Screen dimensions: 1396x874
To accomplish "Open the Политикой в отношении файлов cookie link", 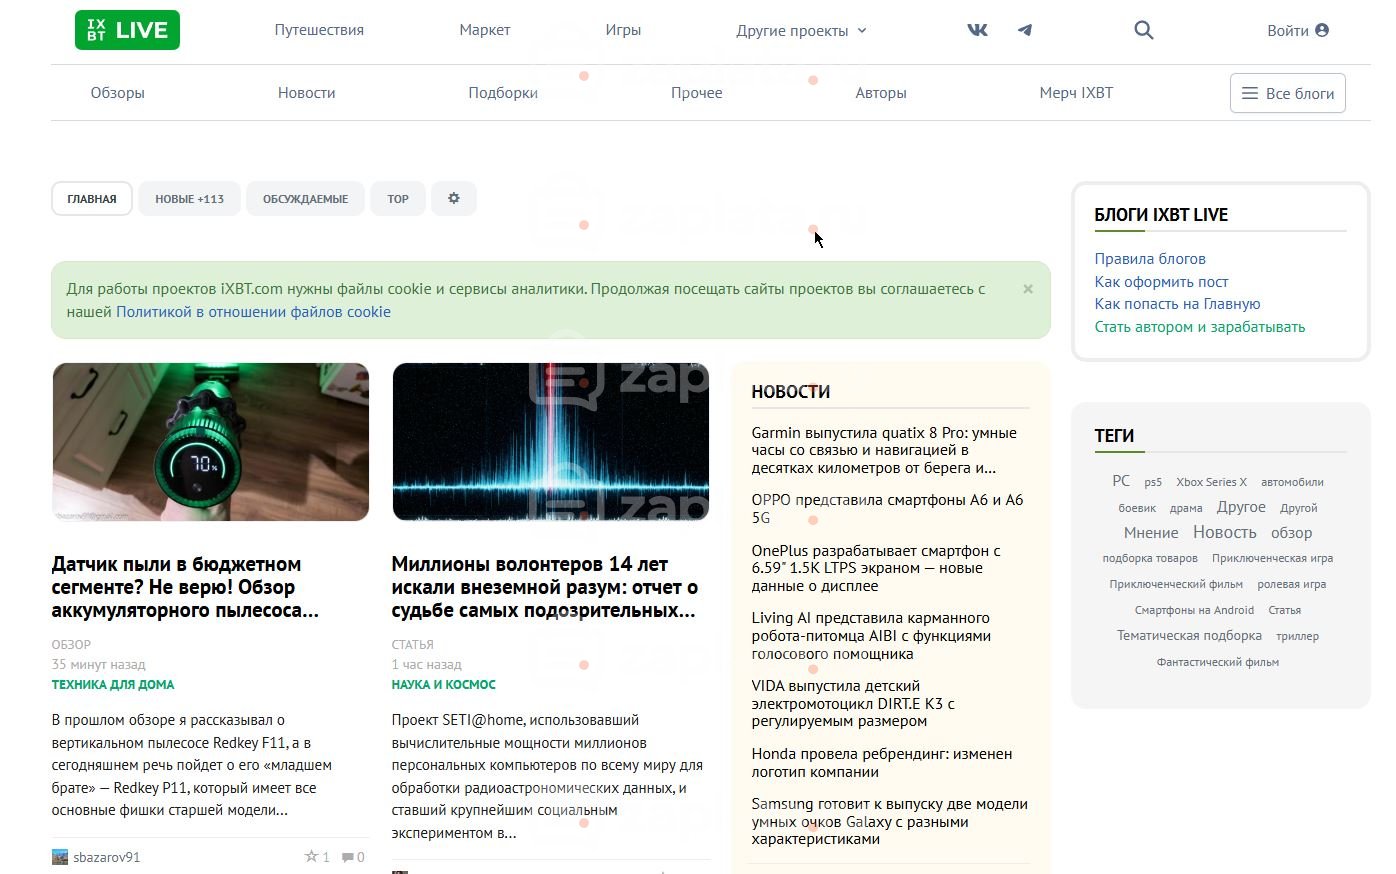I will [x=253, y=312].
